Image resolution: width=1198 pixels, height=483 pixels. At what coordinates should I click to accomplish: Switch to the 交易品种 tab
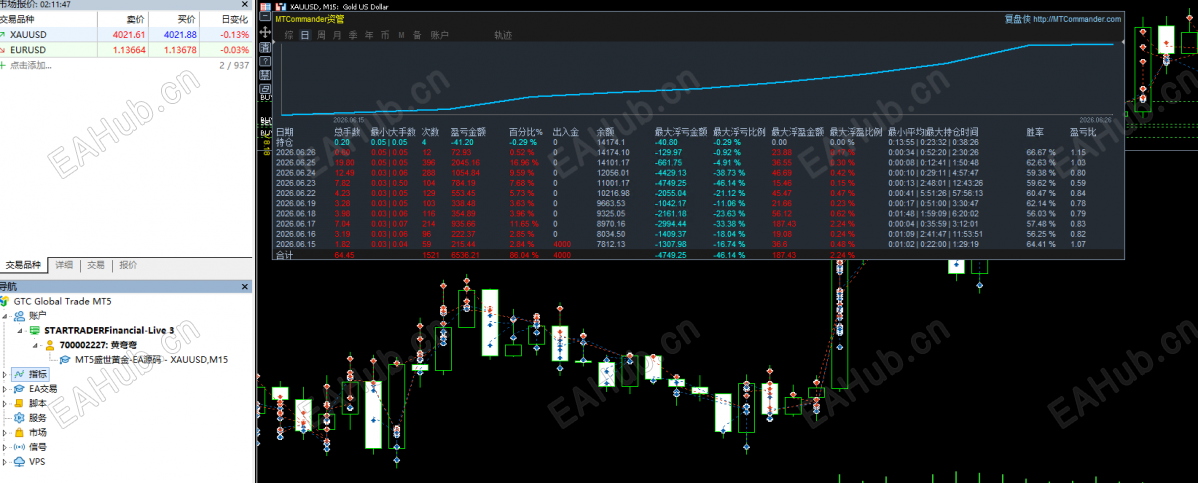point(24,265)
